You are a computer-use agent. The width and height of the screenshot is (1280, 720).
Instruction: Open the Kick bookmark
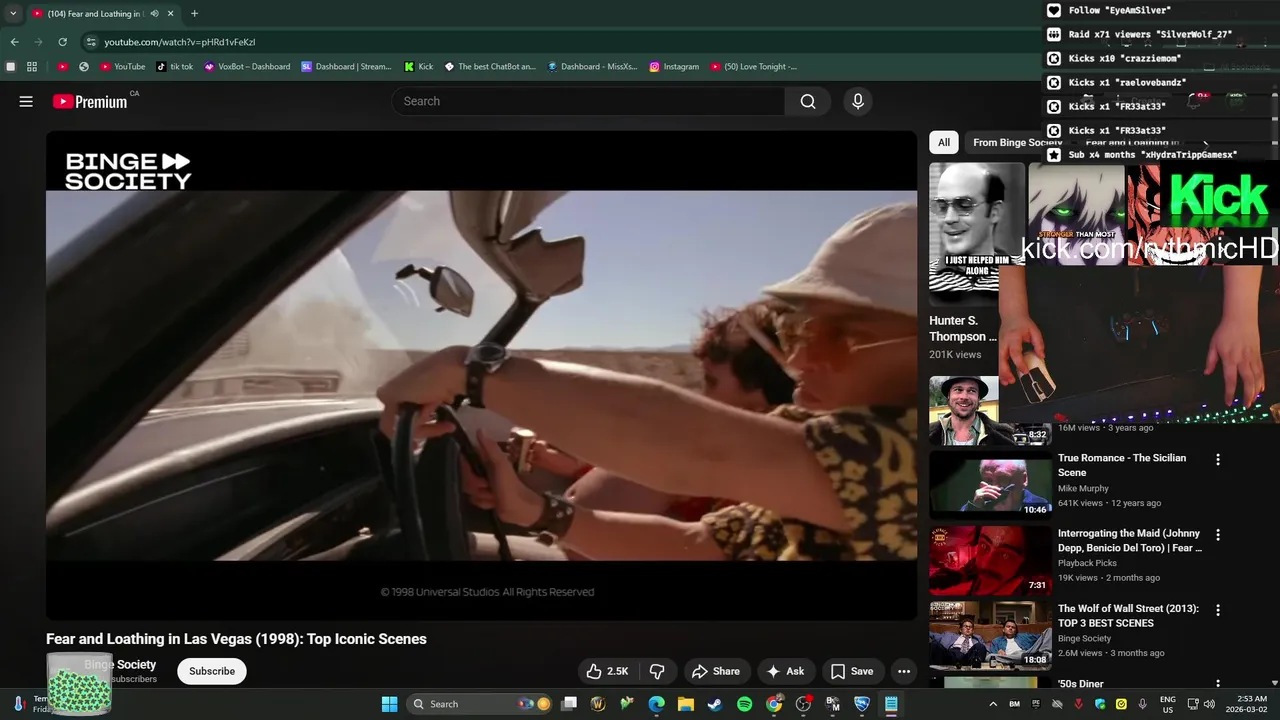[x=419, y=66]
